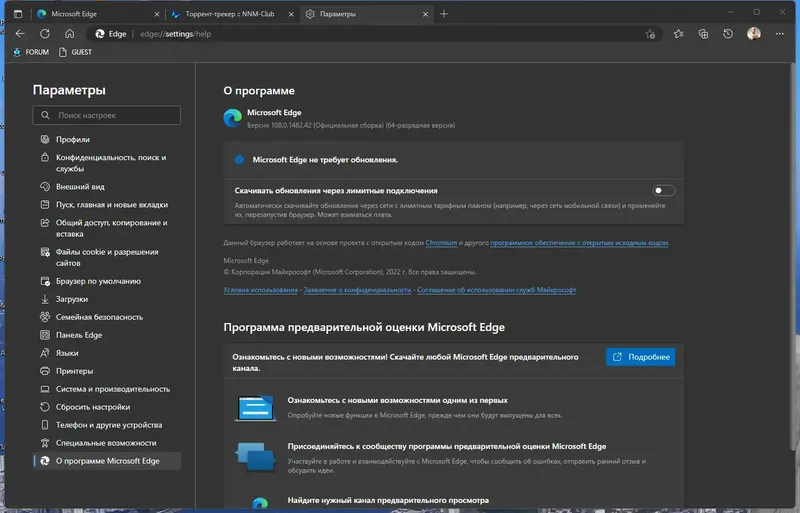This screenshot has width=800, height=513.
Task: Open Семейная безопасность section
Action: (107, 317)
